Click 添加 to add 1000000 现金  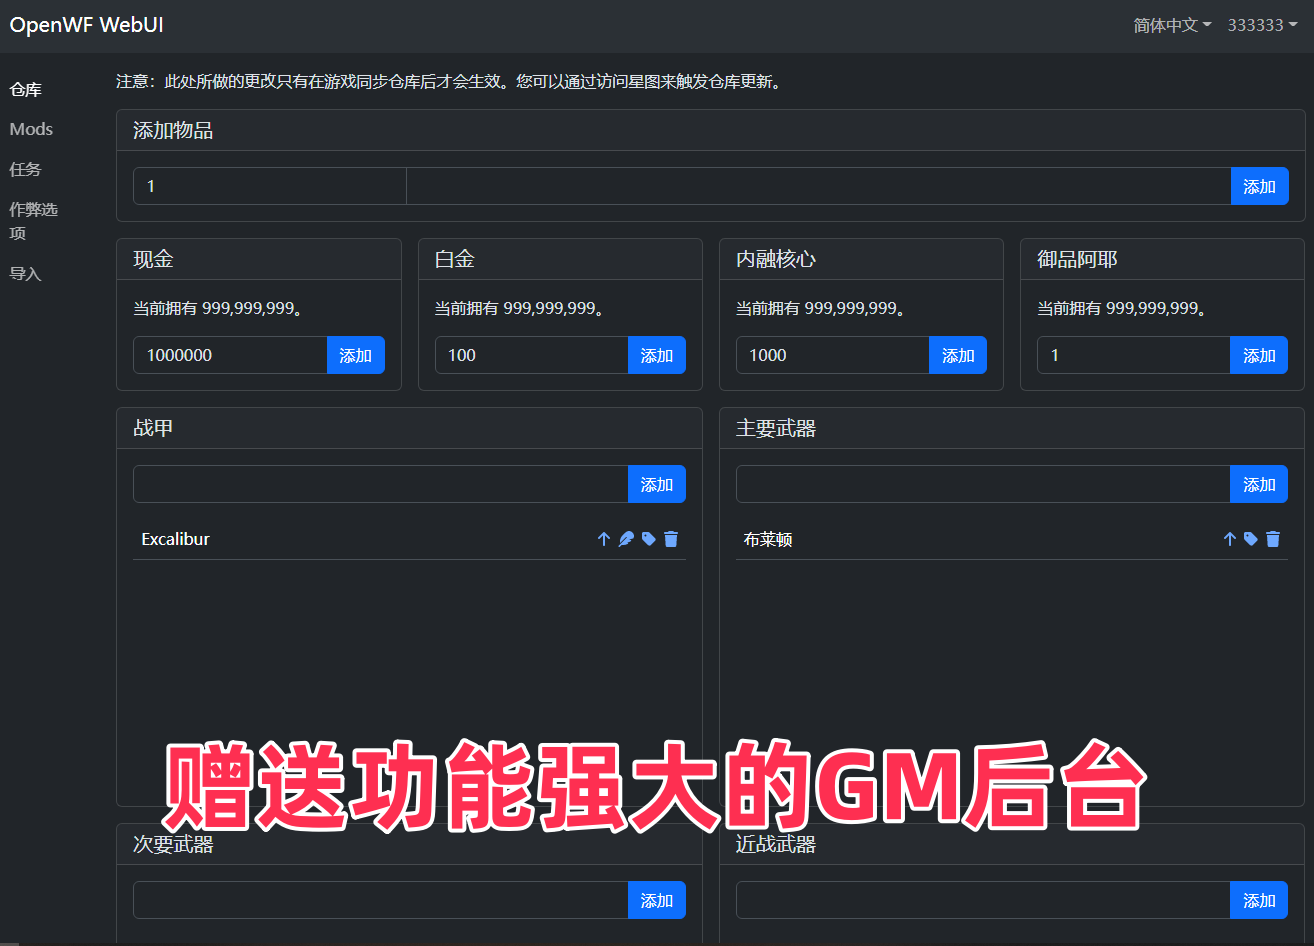pos(356,354)
